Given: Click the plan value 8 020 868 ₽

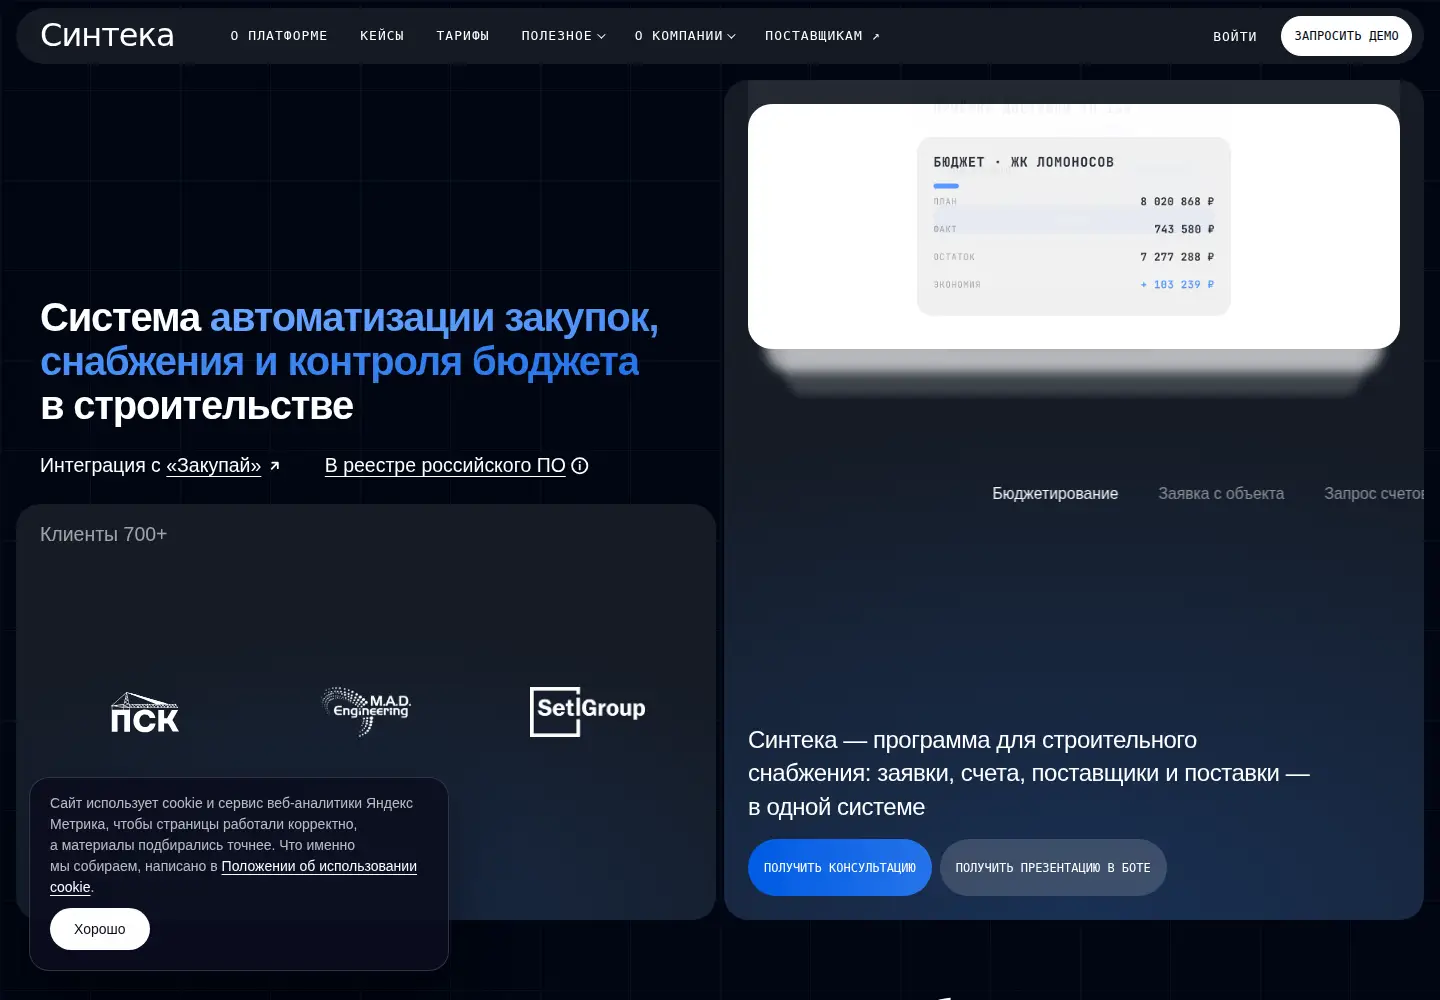Looking at the screenshot, I should tap(1177, 201).
